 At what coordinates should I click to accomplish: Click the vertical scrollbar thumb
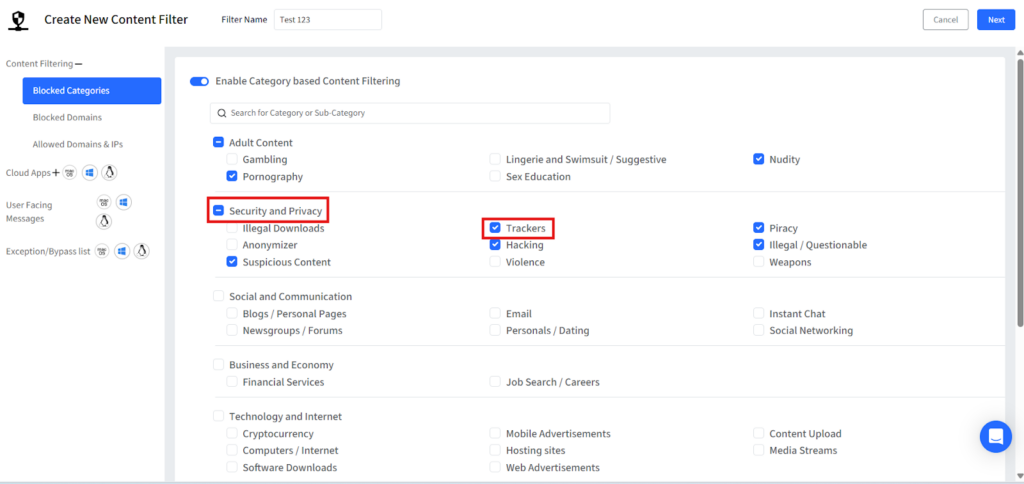click(1020, 192)
